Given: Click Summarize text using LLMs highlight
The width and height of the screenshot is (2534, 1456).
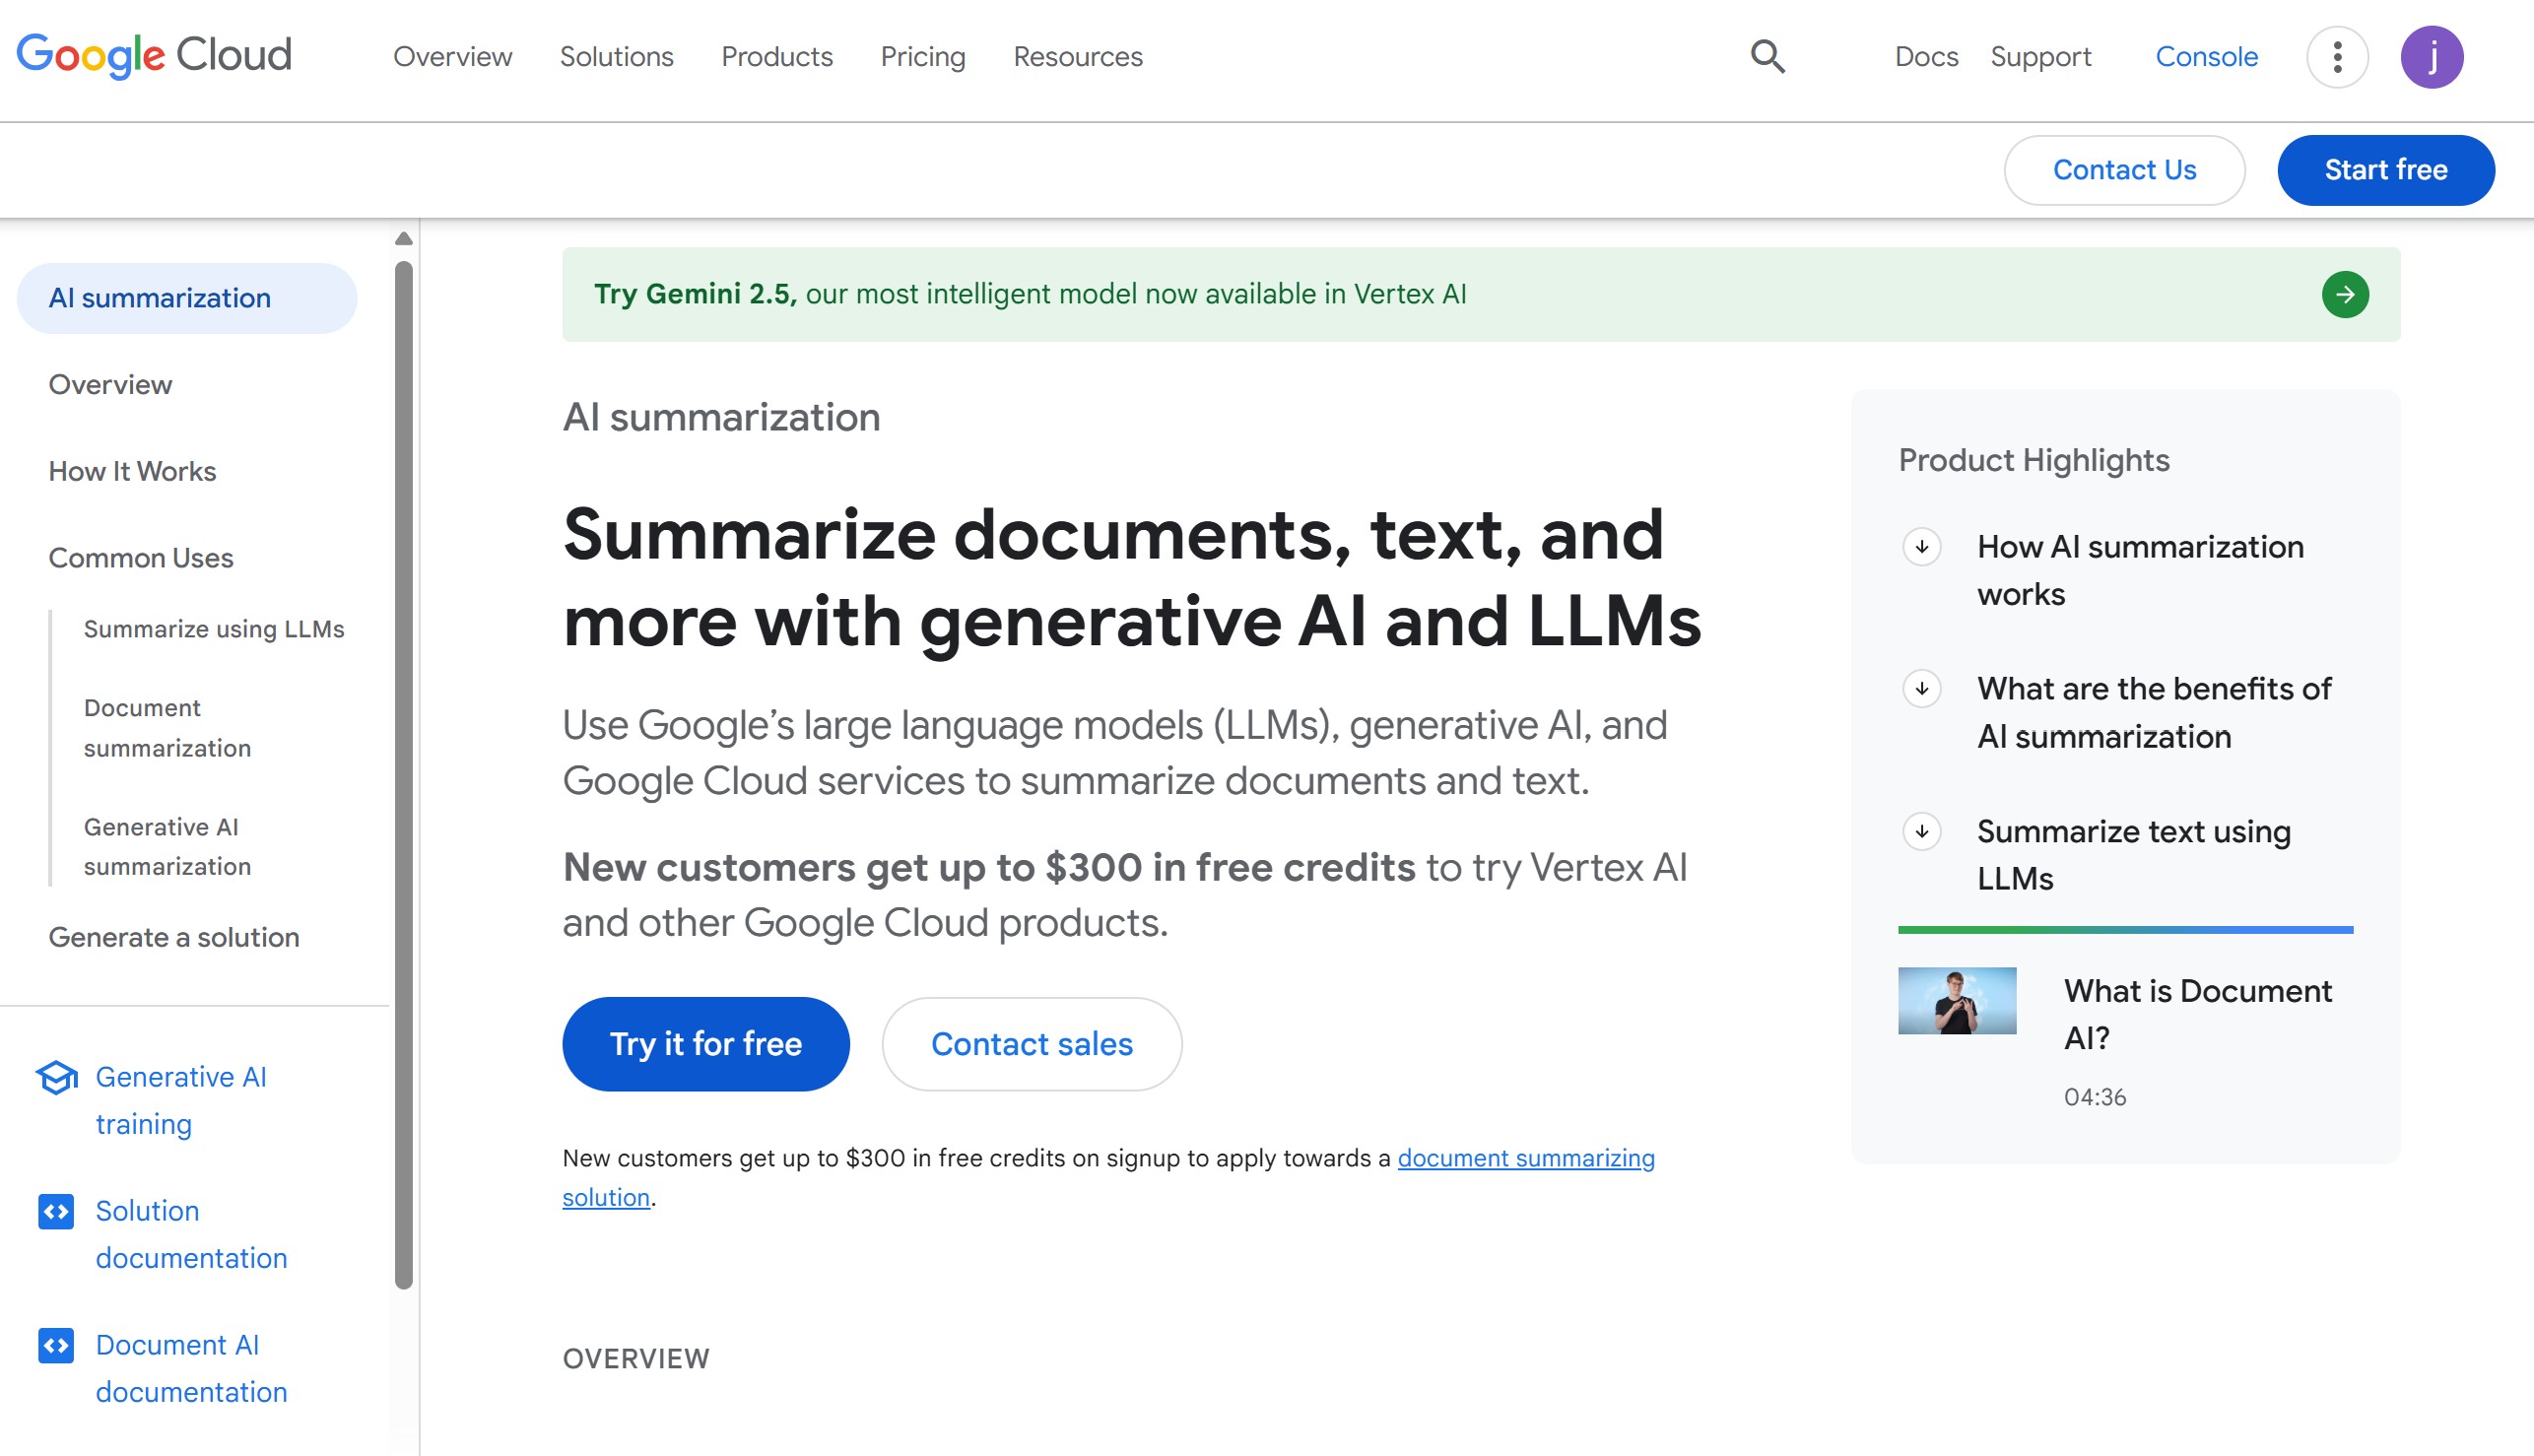Looking at the screenshot, I should coord(2133,855).
